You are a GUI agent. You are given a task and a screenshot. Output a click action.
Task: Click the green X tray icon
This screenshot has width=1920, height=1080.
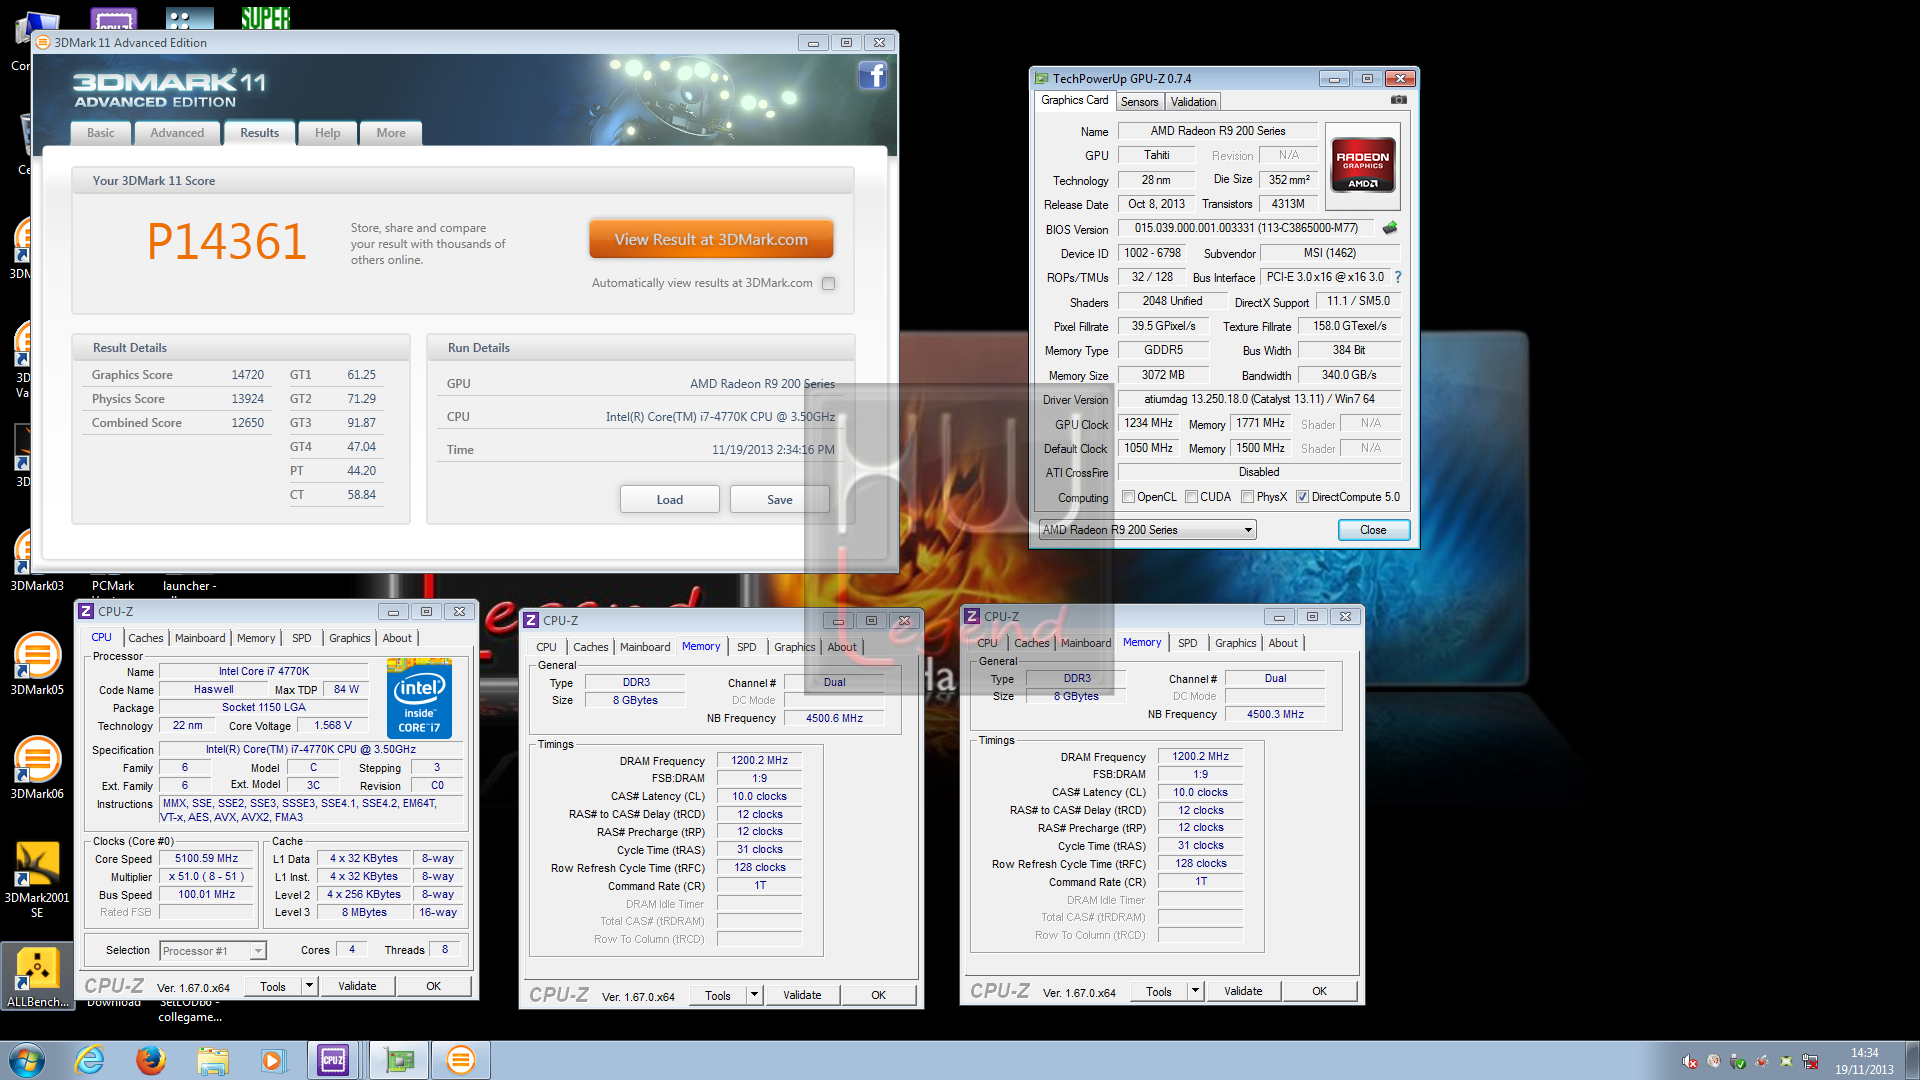pos(1786,1061)
